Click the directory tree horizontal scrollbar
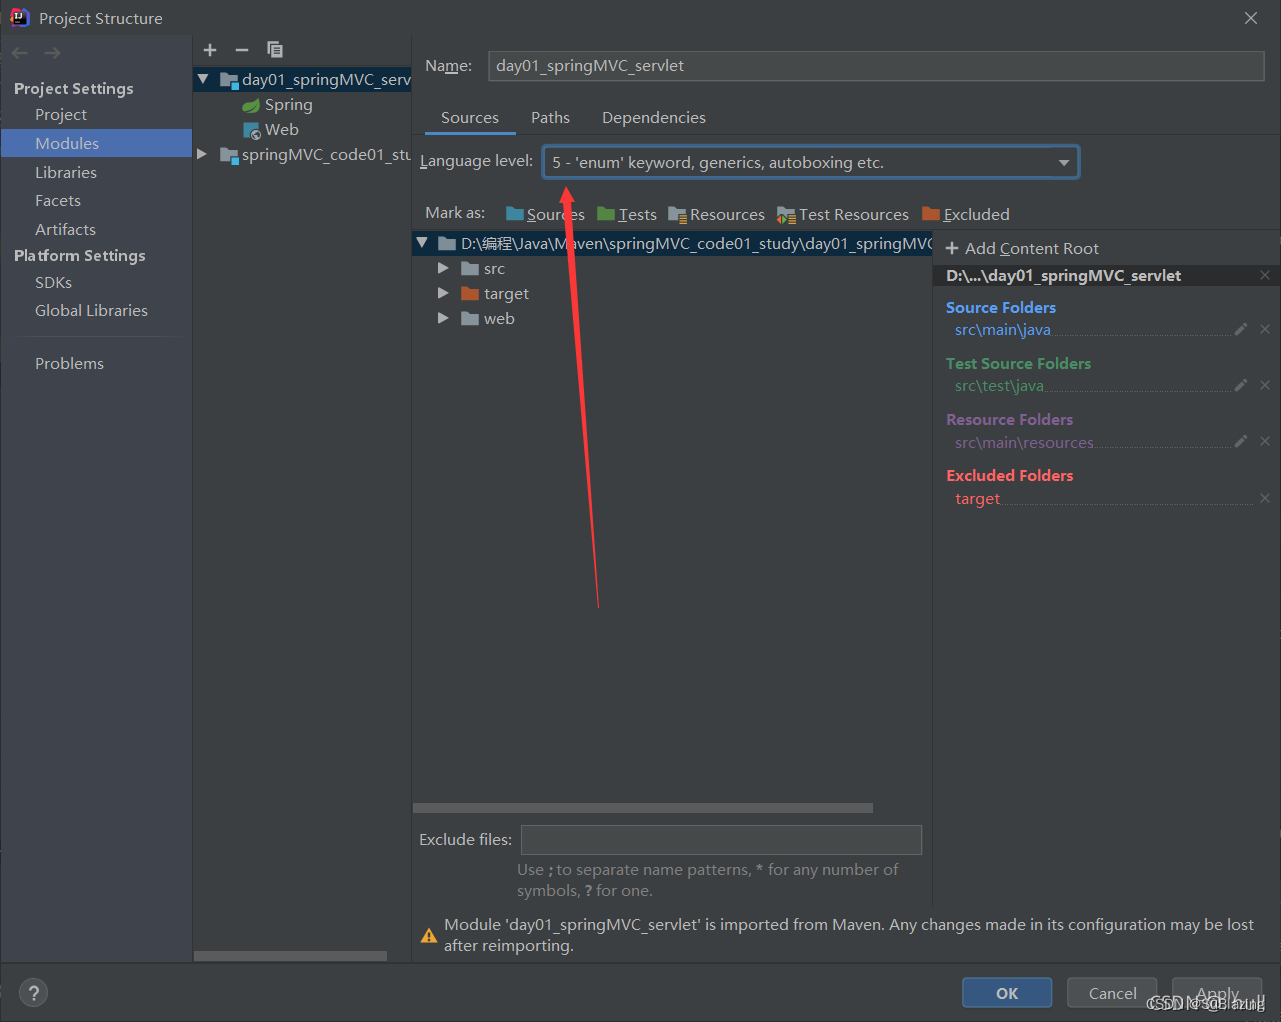Screen dimensions: 1281x1022 pos(643,808)
